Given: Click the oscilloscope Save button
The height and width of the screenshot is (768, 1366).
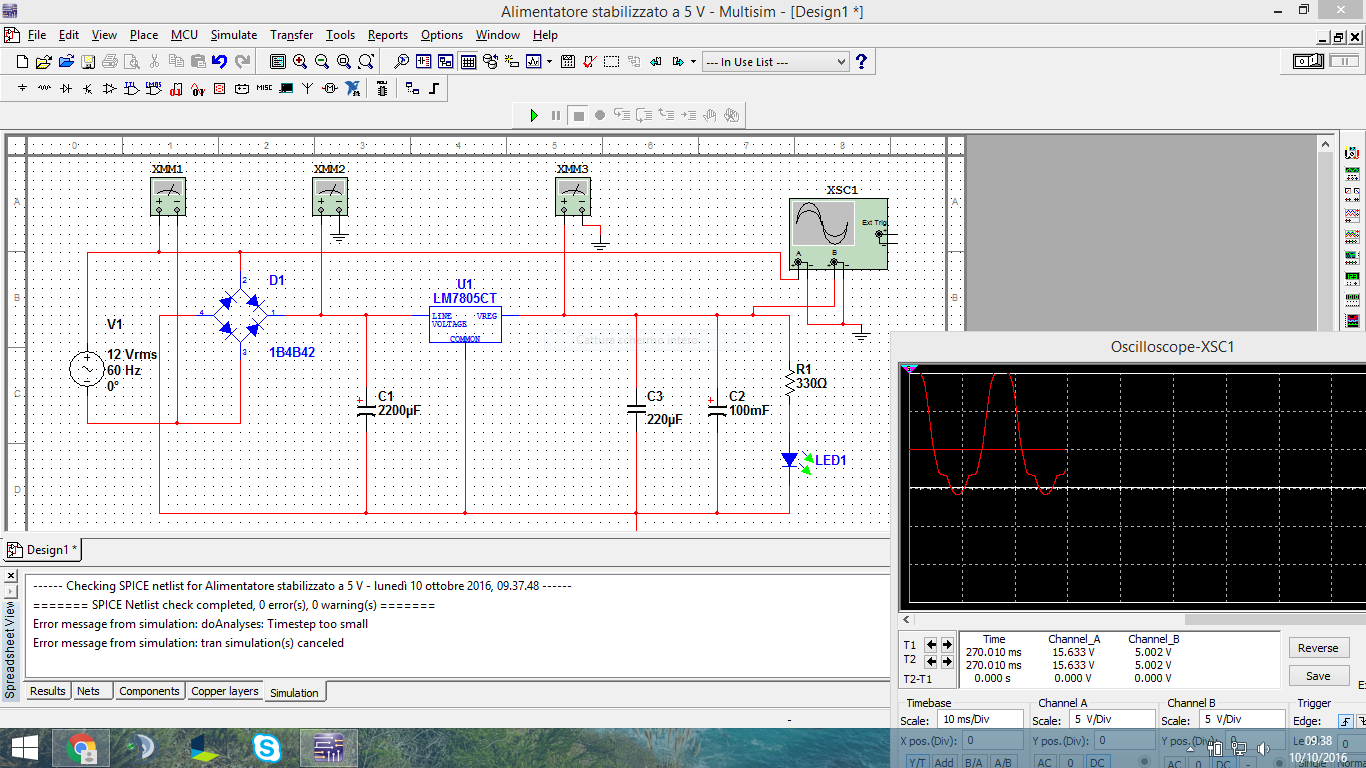Looking at the screenshot, I should [x=1318, y=676].
